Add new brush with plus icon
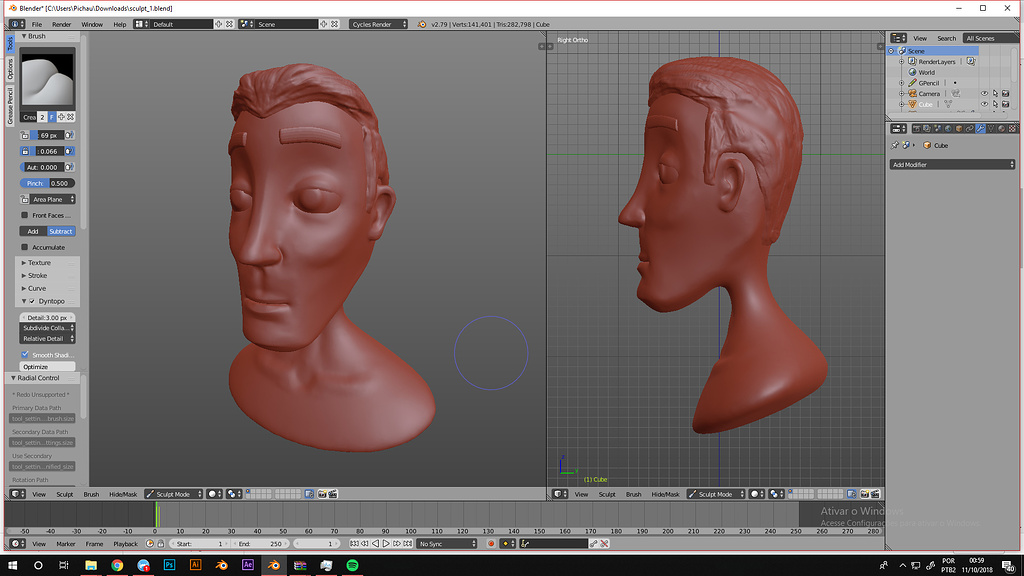This screenshot has width=1024, height=576. (61, 117)
